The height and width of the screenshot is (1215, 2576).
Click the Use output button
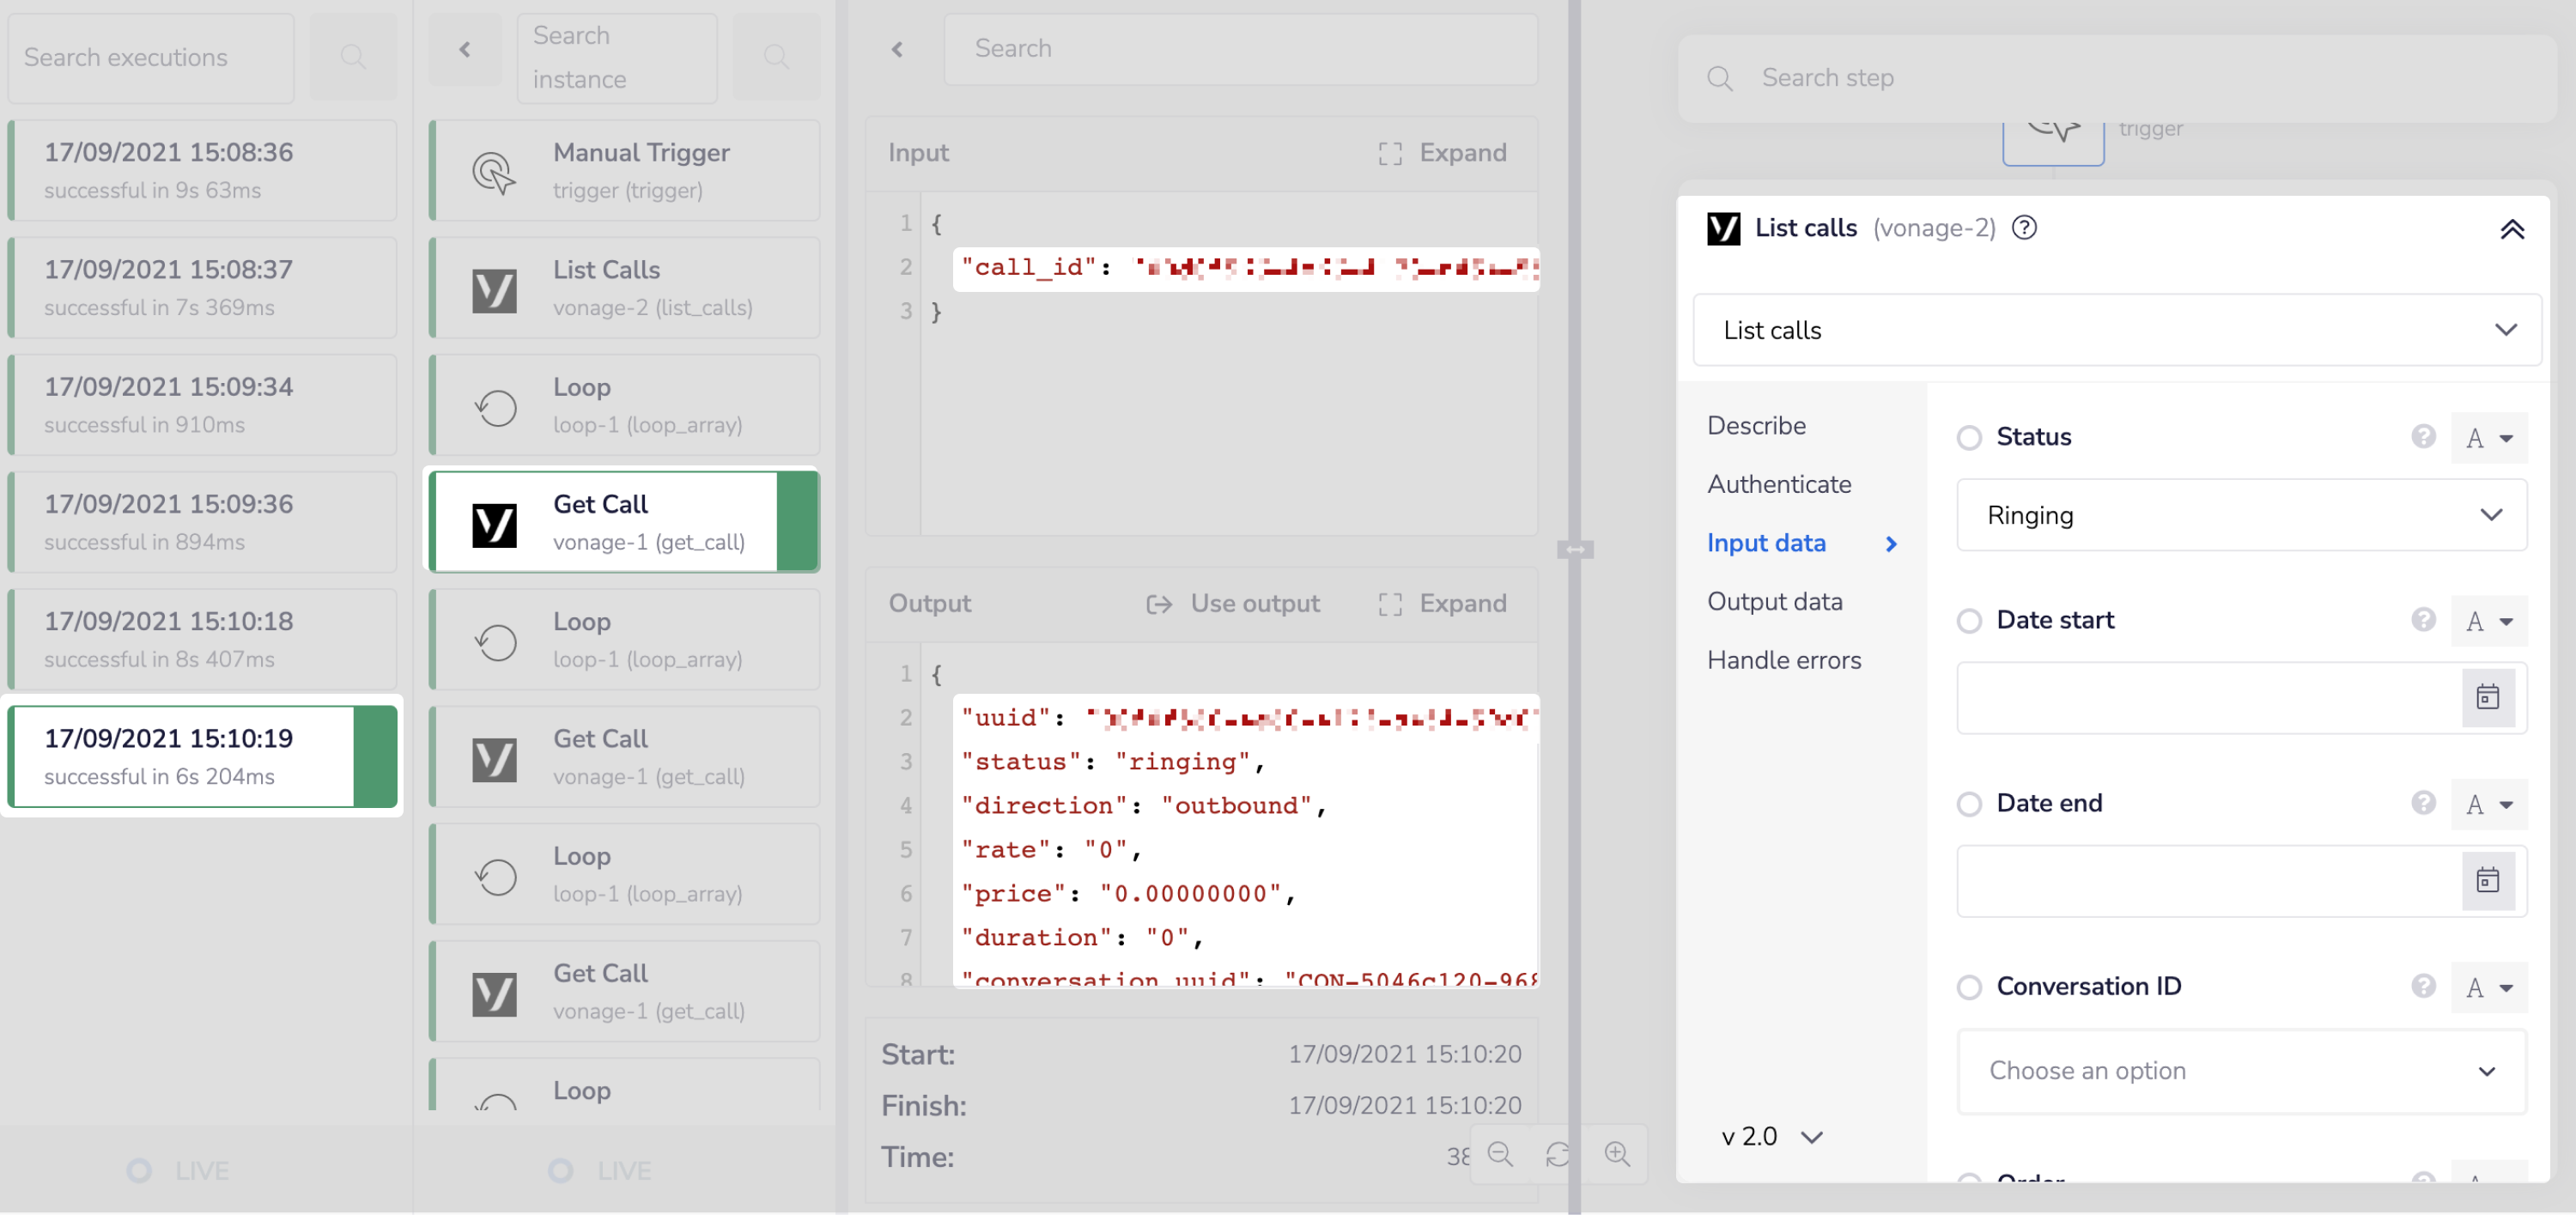point(1233,603)
